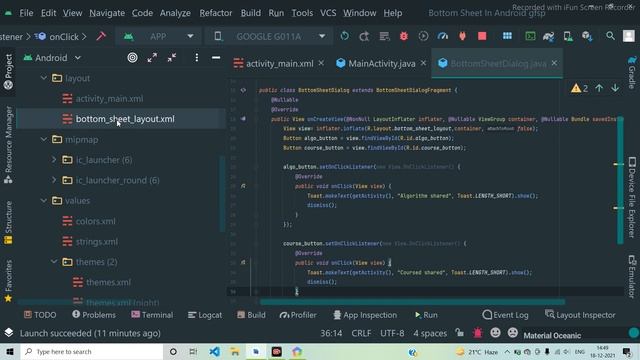
Task: Go to previous highlighted error arrow
Action: tap(599, 88)
